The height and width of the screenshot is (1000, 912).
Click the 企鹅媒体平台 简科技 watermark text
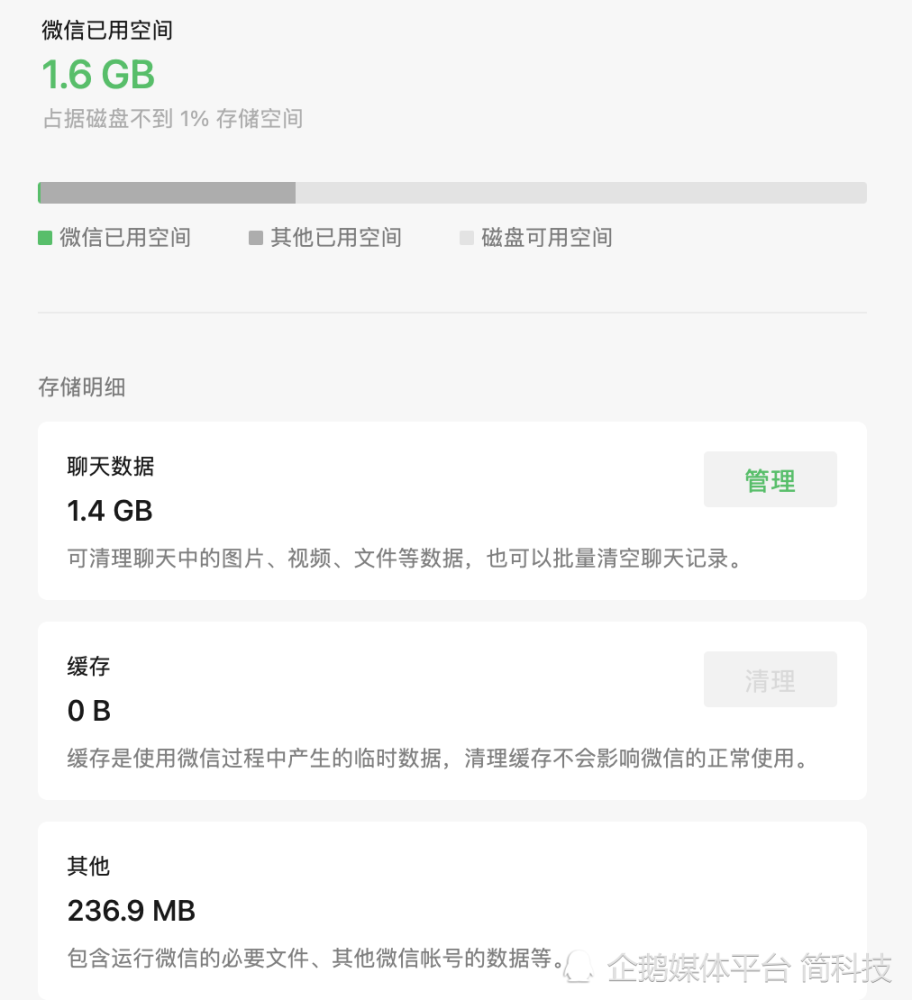pos(750,968)
